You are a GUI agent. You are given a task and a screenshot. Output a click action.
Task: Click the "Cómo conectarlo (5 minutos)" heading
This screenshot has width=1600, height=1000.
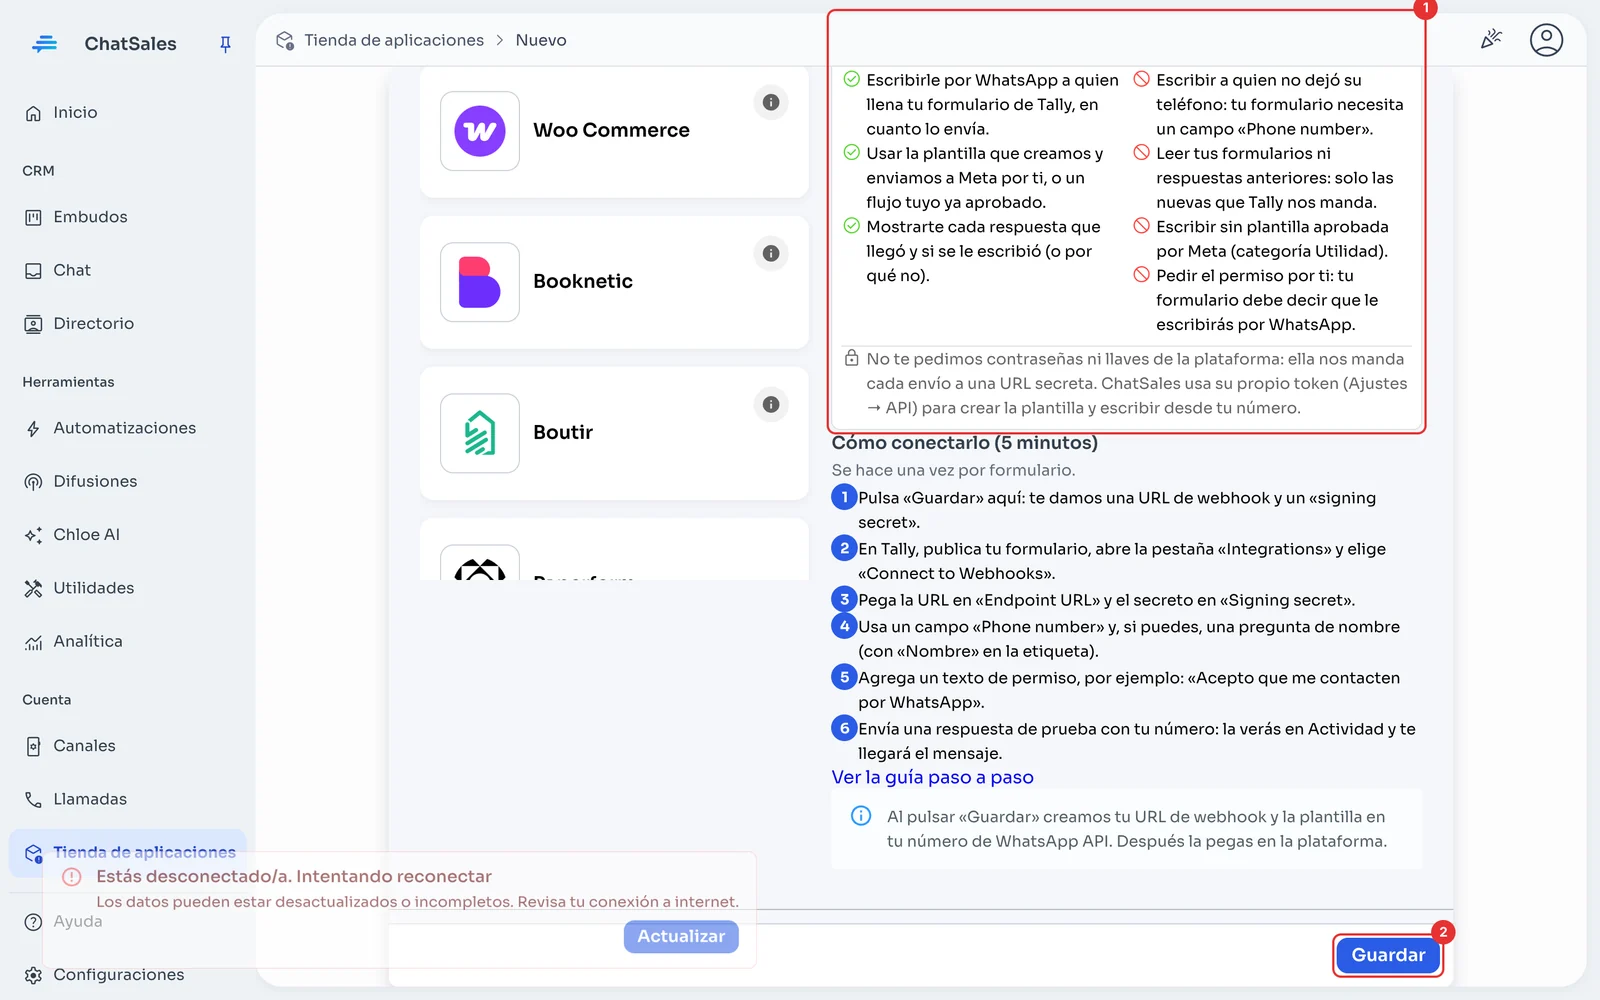pos(964,443)
